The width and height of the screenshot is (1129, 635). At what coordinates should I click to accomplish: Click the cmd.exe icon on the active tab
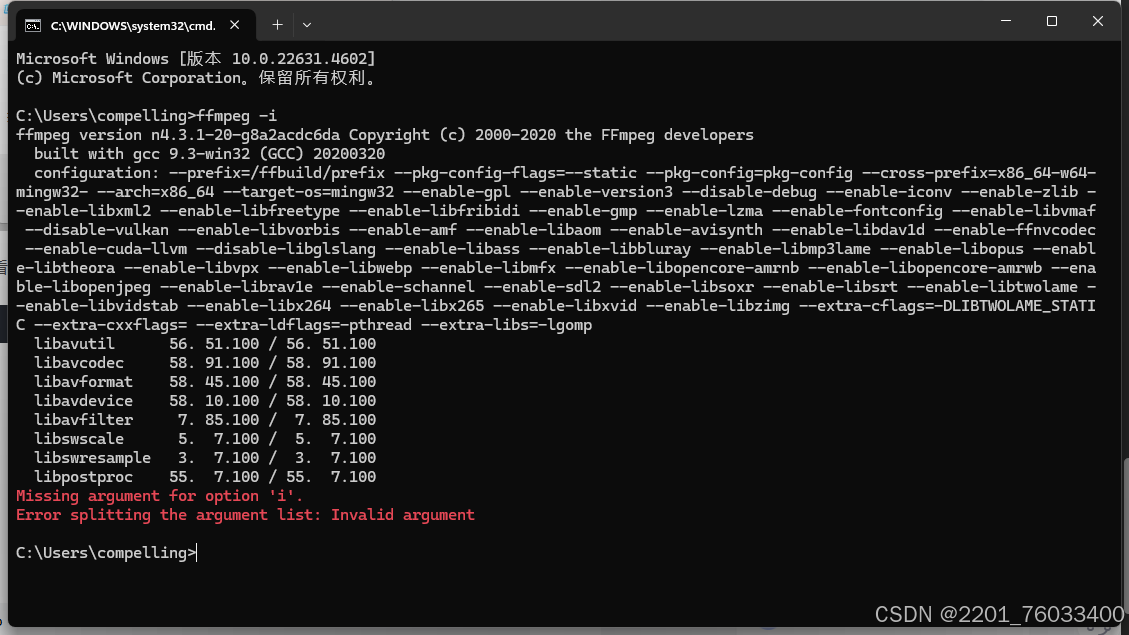click(35, 24)
